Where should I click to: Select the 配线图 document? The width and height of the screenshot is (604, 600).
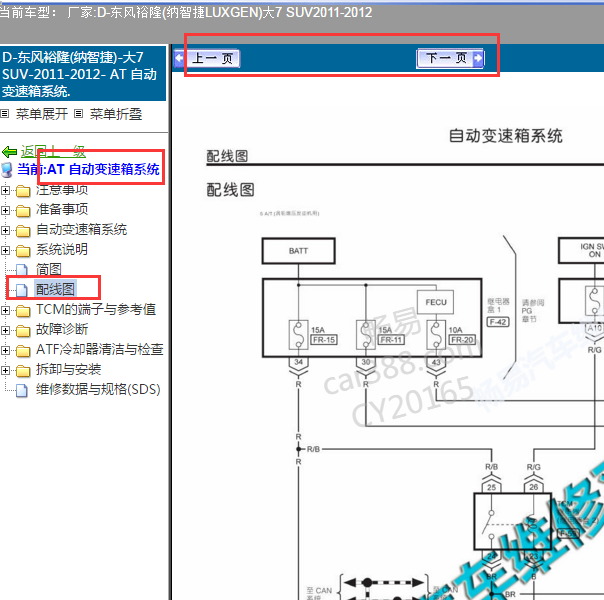click(55, 289)
